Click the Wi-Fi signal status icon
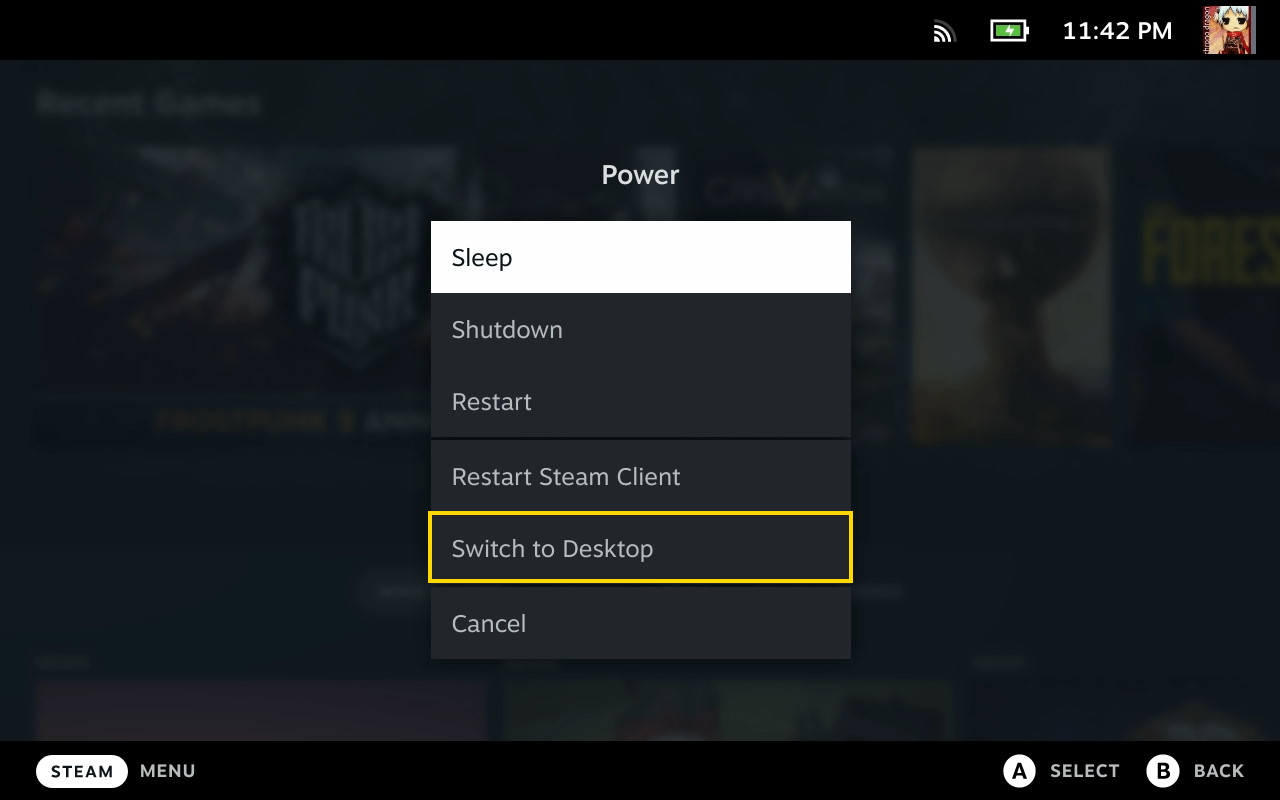 (944, 31)
